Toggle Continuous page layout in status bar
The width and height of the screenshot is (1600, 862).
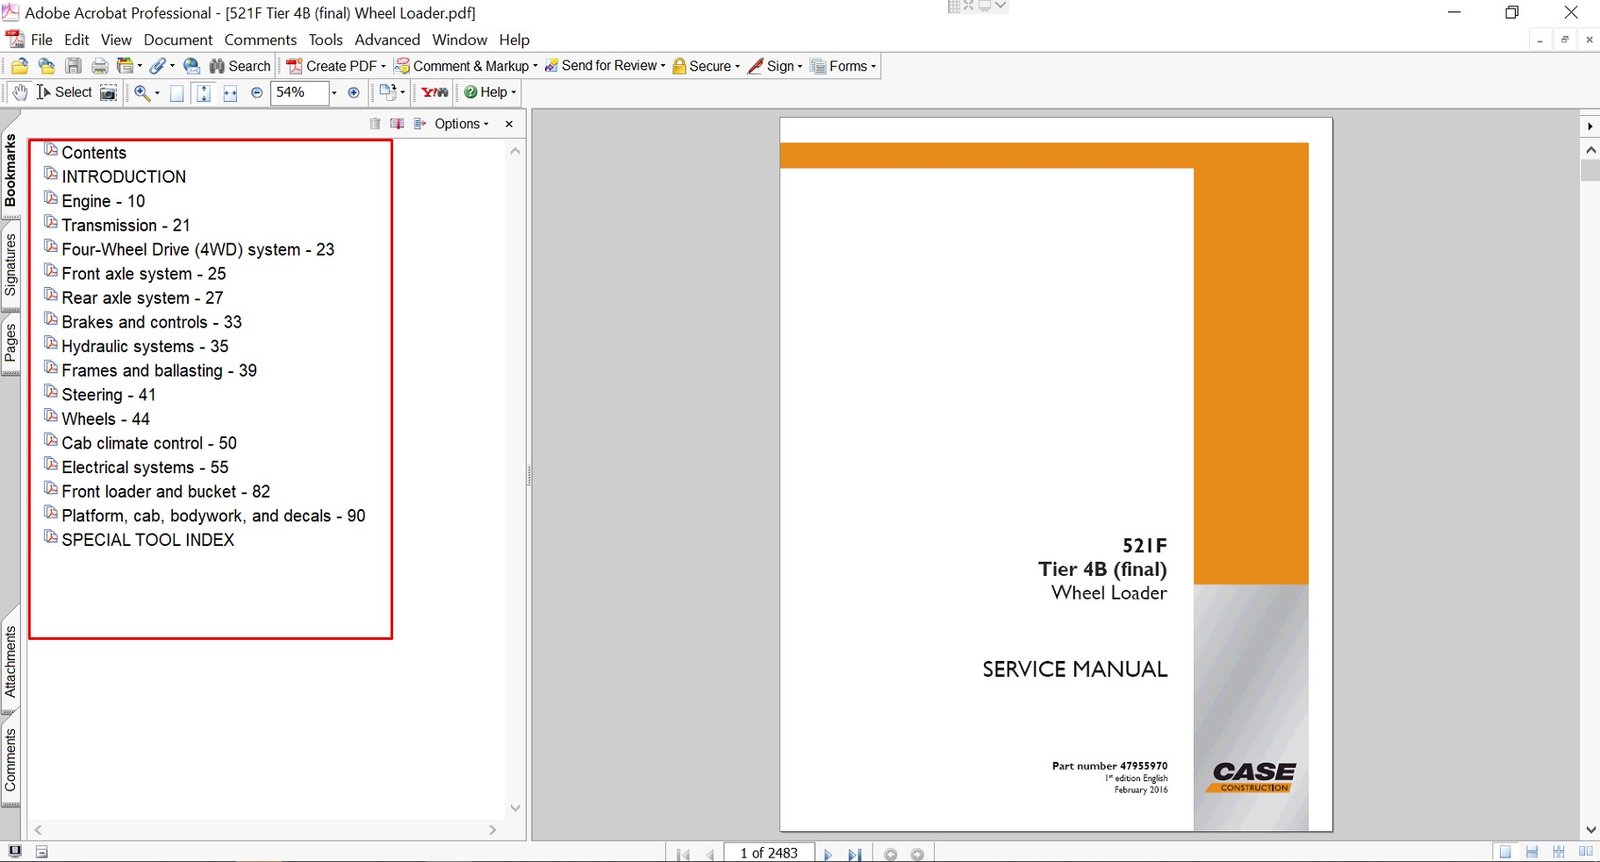tap(1532, 852)
